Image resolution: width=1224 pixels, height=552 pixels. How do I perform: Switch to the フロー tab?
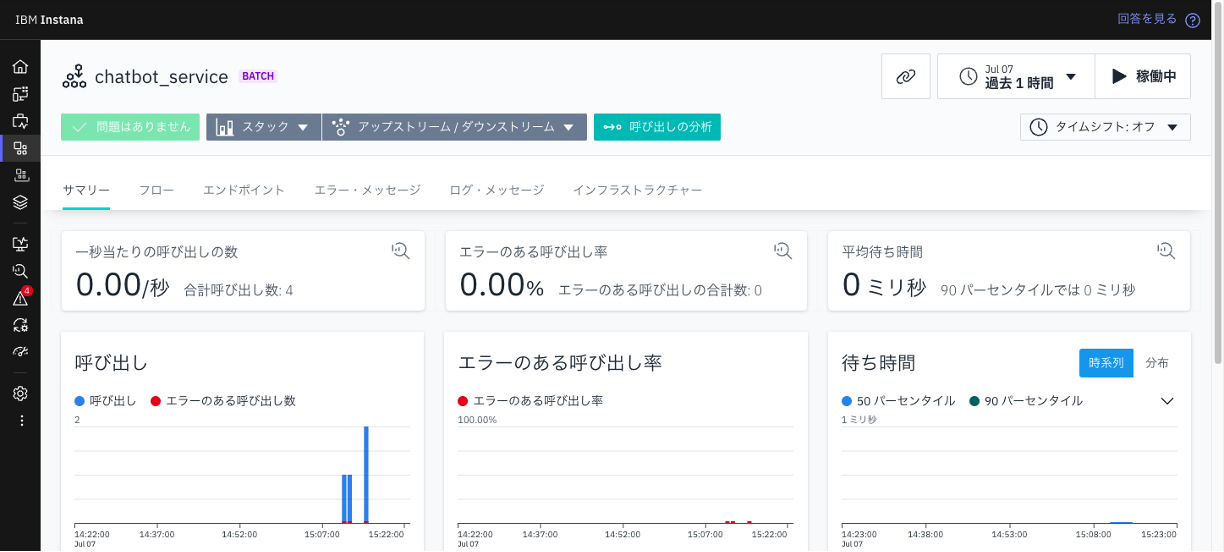coord(156,190)
